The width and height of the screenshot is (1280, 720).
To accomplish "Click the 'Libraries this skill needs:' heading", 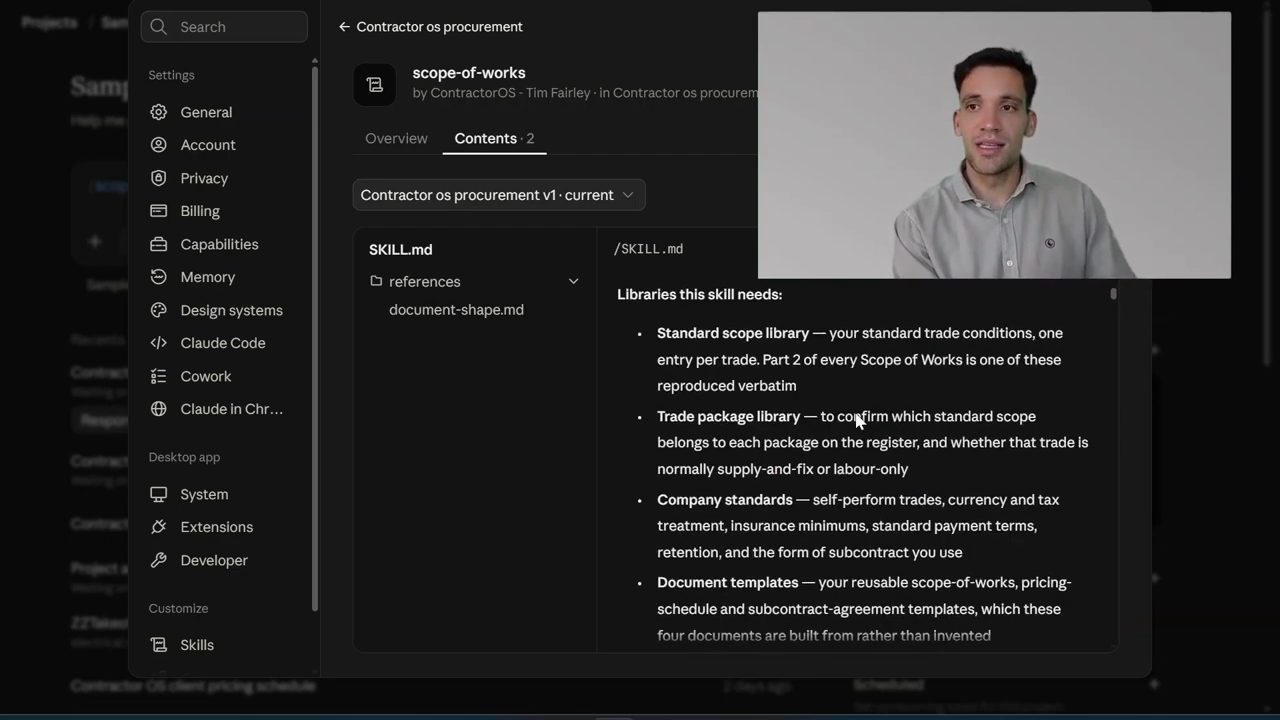I will [x=699, y=294].
